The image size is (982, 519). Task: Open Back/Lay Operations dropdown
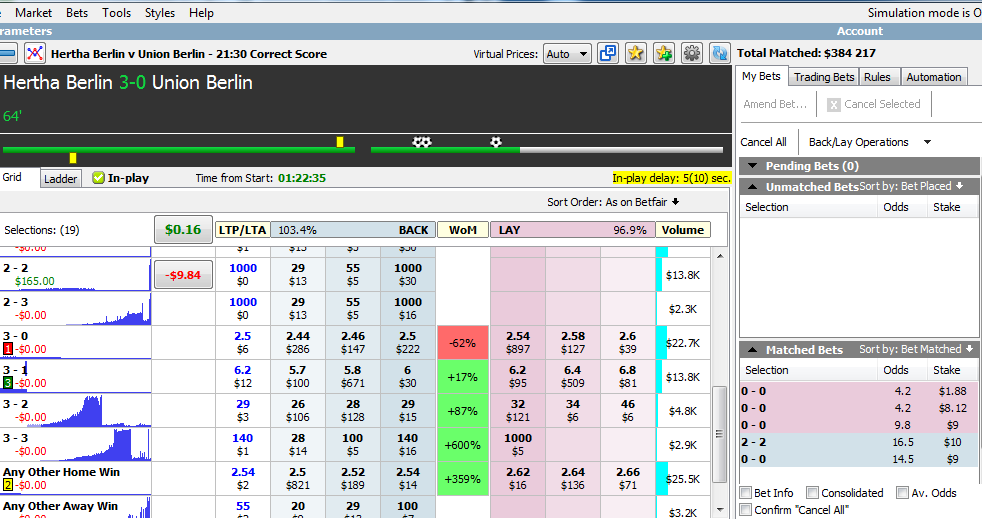coord(869,142)
